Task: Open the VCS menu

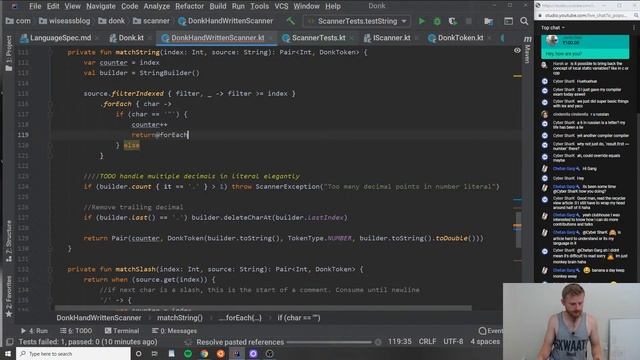Action: point(281,6)
